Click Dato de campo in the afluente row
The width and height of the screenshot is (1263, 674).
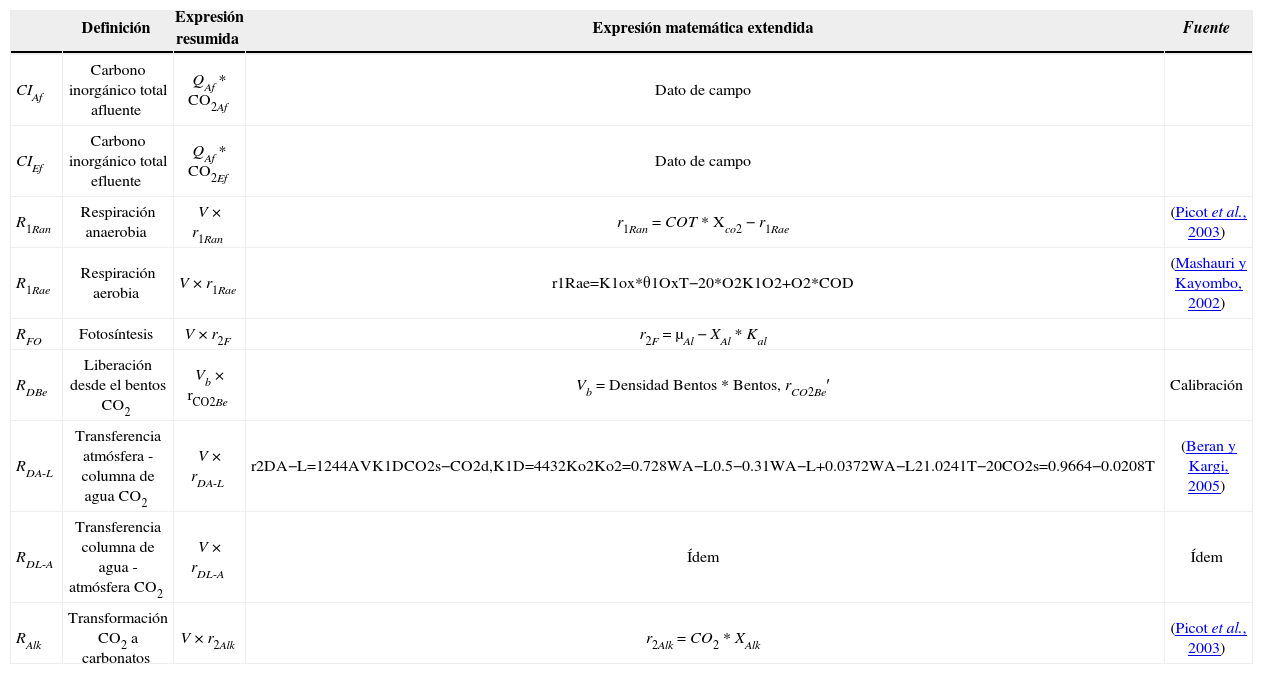point(702,90)
